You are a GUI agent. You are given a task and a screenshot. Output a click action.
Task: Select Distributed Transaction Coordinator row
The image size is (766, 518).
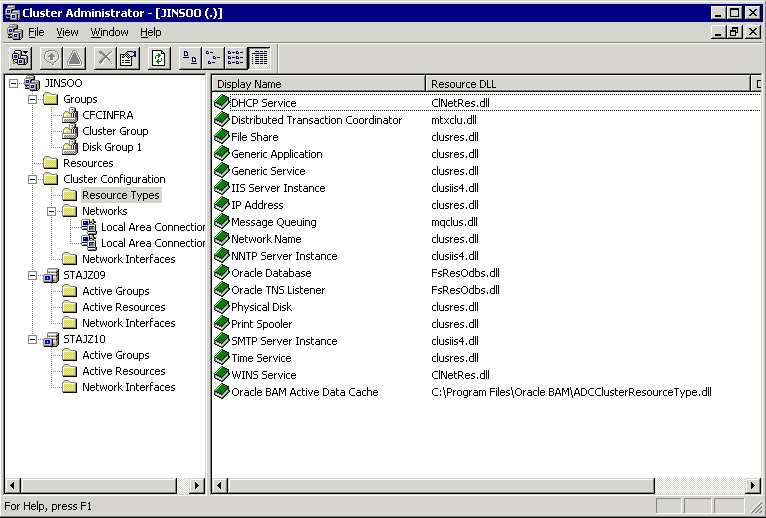pos(317,120)
